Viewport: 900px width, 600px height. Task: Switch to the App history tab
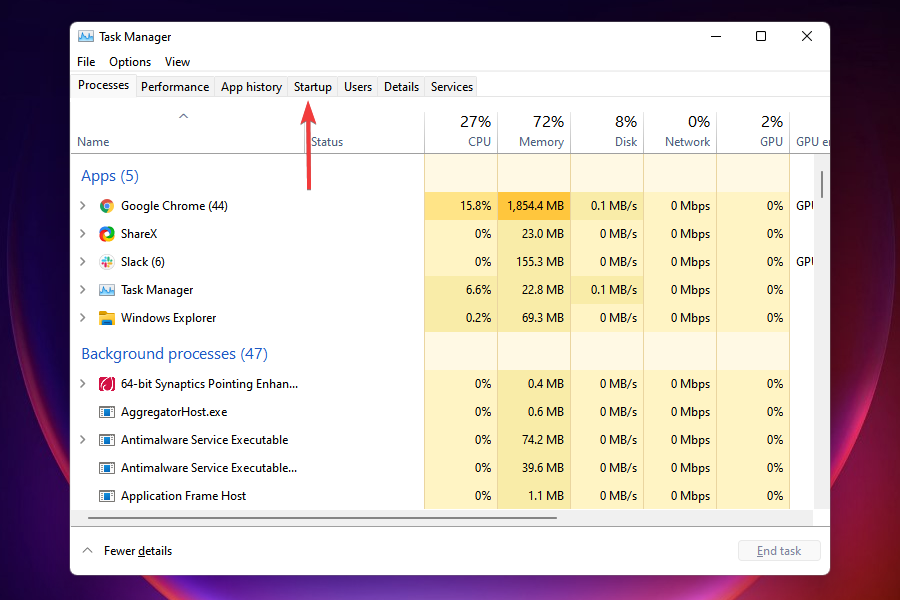pos(251,87)
